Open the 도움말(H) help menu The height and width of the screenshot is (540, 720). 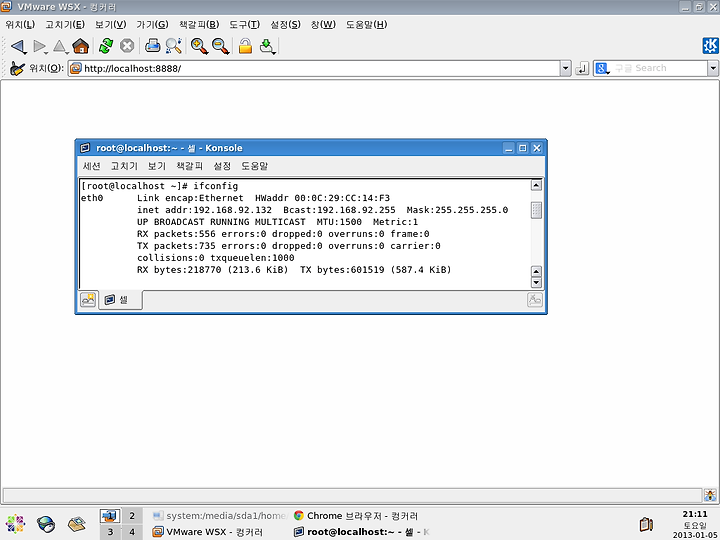point(366,24)
